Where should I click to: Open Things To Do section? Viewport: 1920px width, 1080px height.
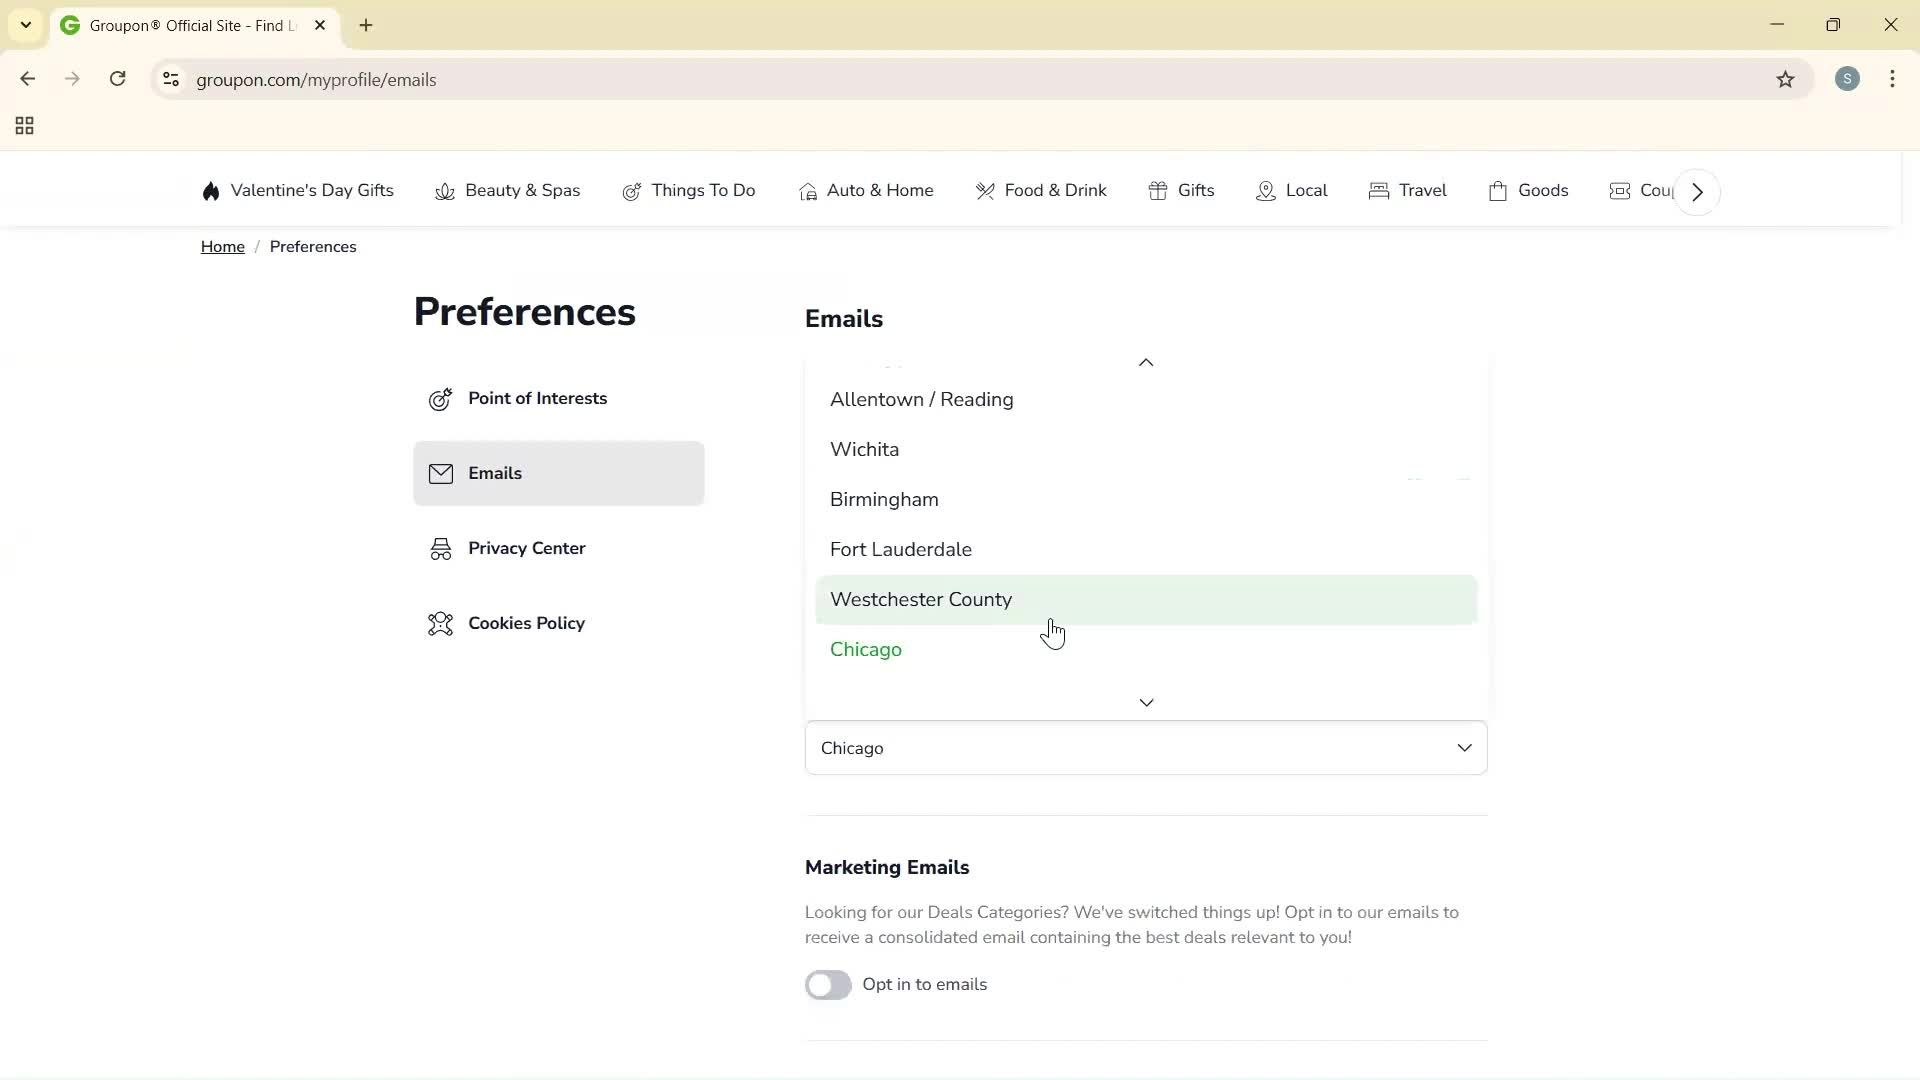coord(633,191)
